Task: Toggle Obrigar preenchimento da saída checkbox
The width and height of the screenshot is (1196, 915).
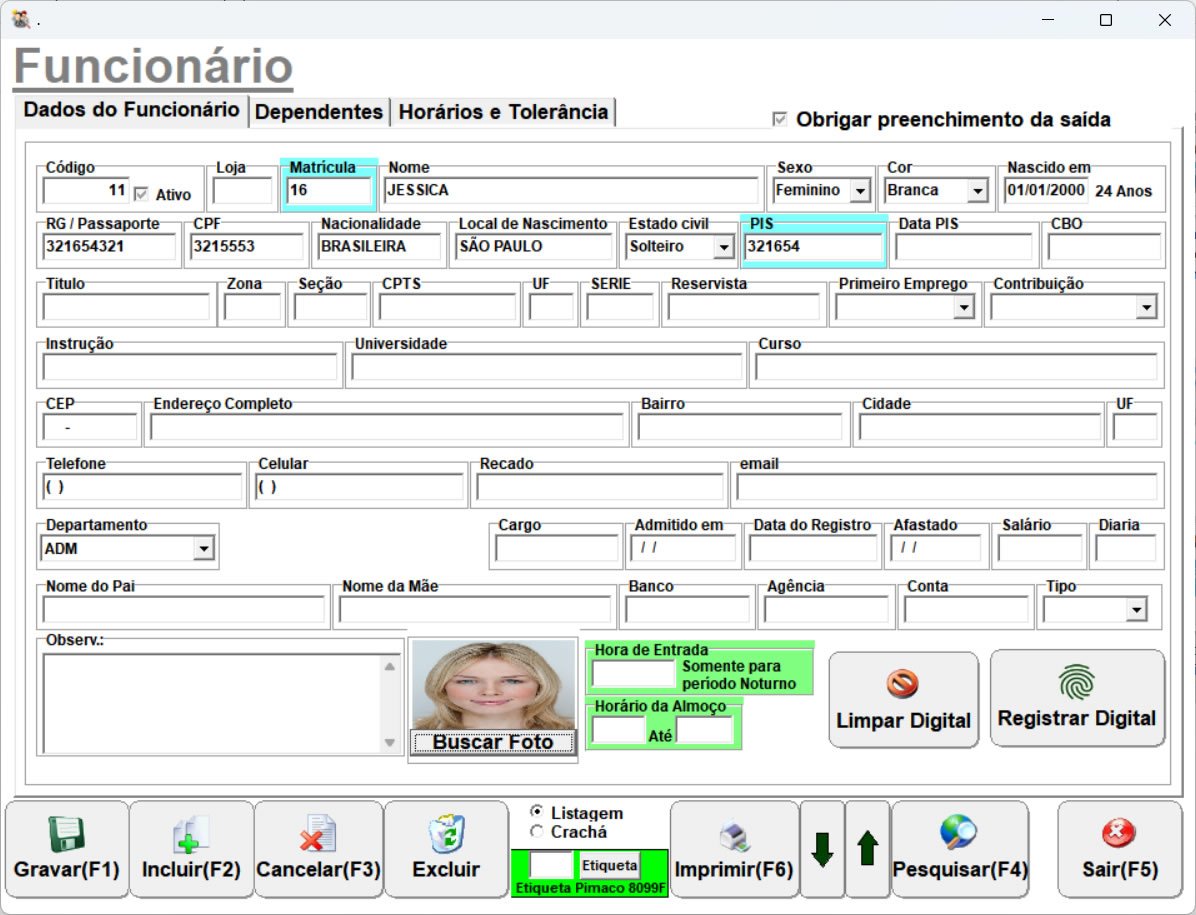Action: (780, 119)
